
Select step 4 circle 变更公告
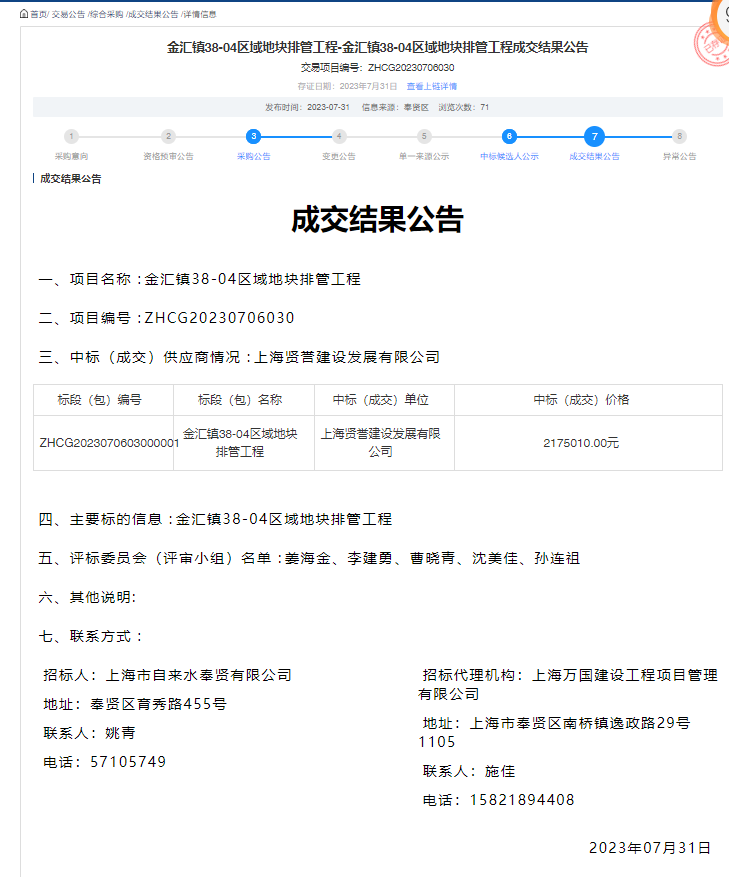tap(339, 137)
